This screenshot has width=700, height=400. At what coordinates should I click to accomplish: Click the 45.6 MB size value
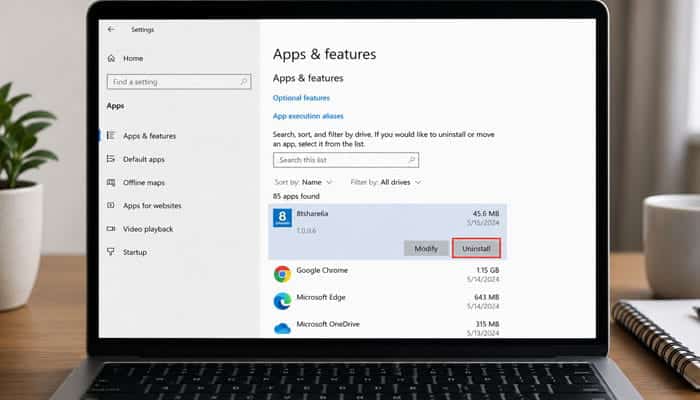(486, 213)
